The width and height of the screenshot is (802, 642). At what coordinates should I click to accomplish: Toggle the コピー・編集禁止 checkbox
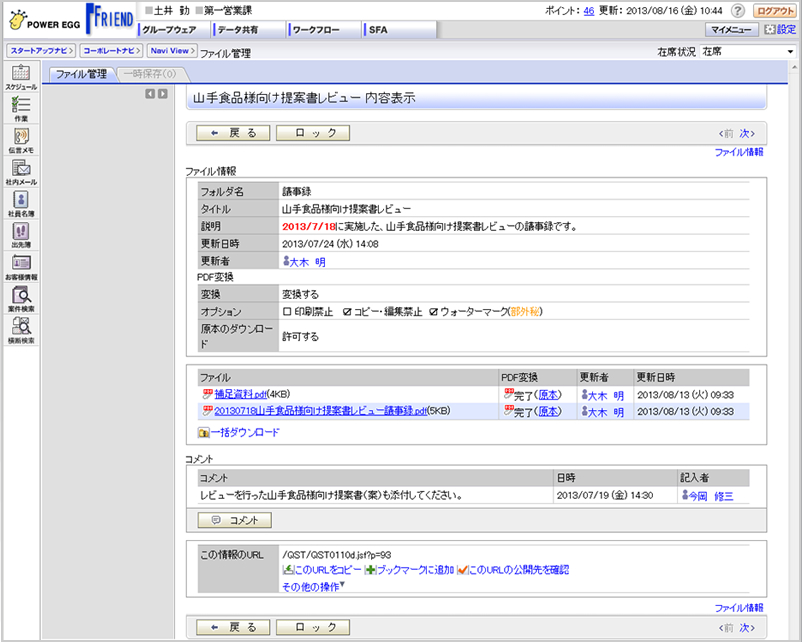click(347, 312)
